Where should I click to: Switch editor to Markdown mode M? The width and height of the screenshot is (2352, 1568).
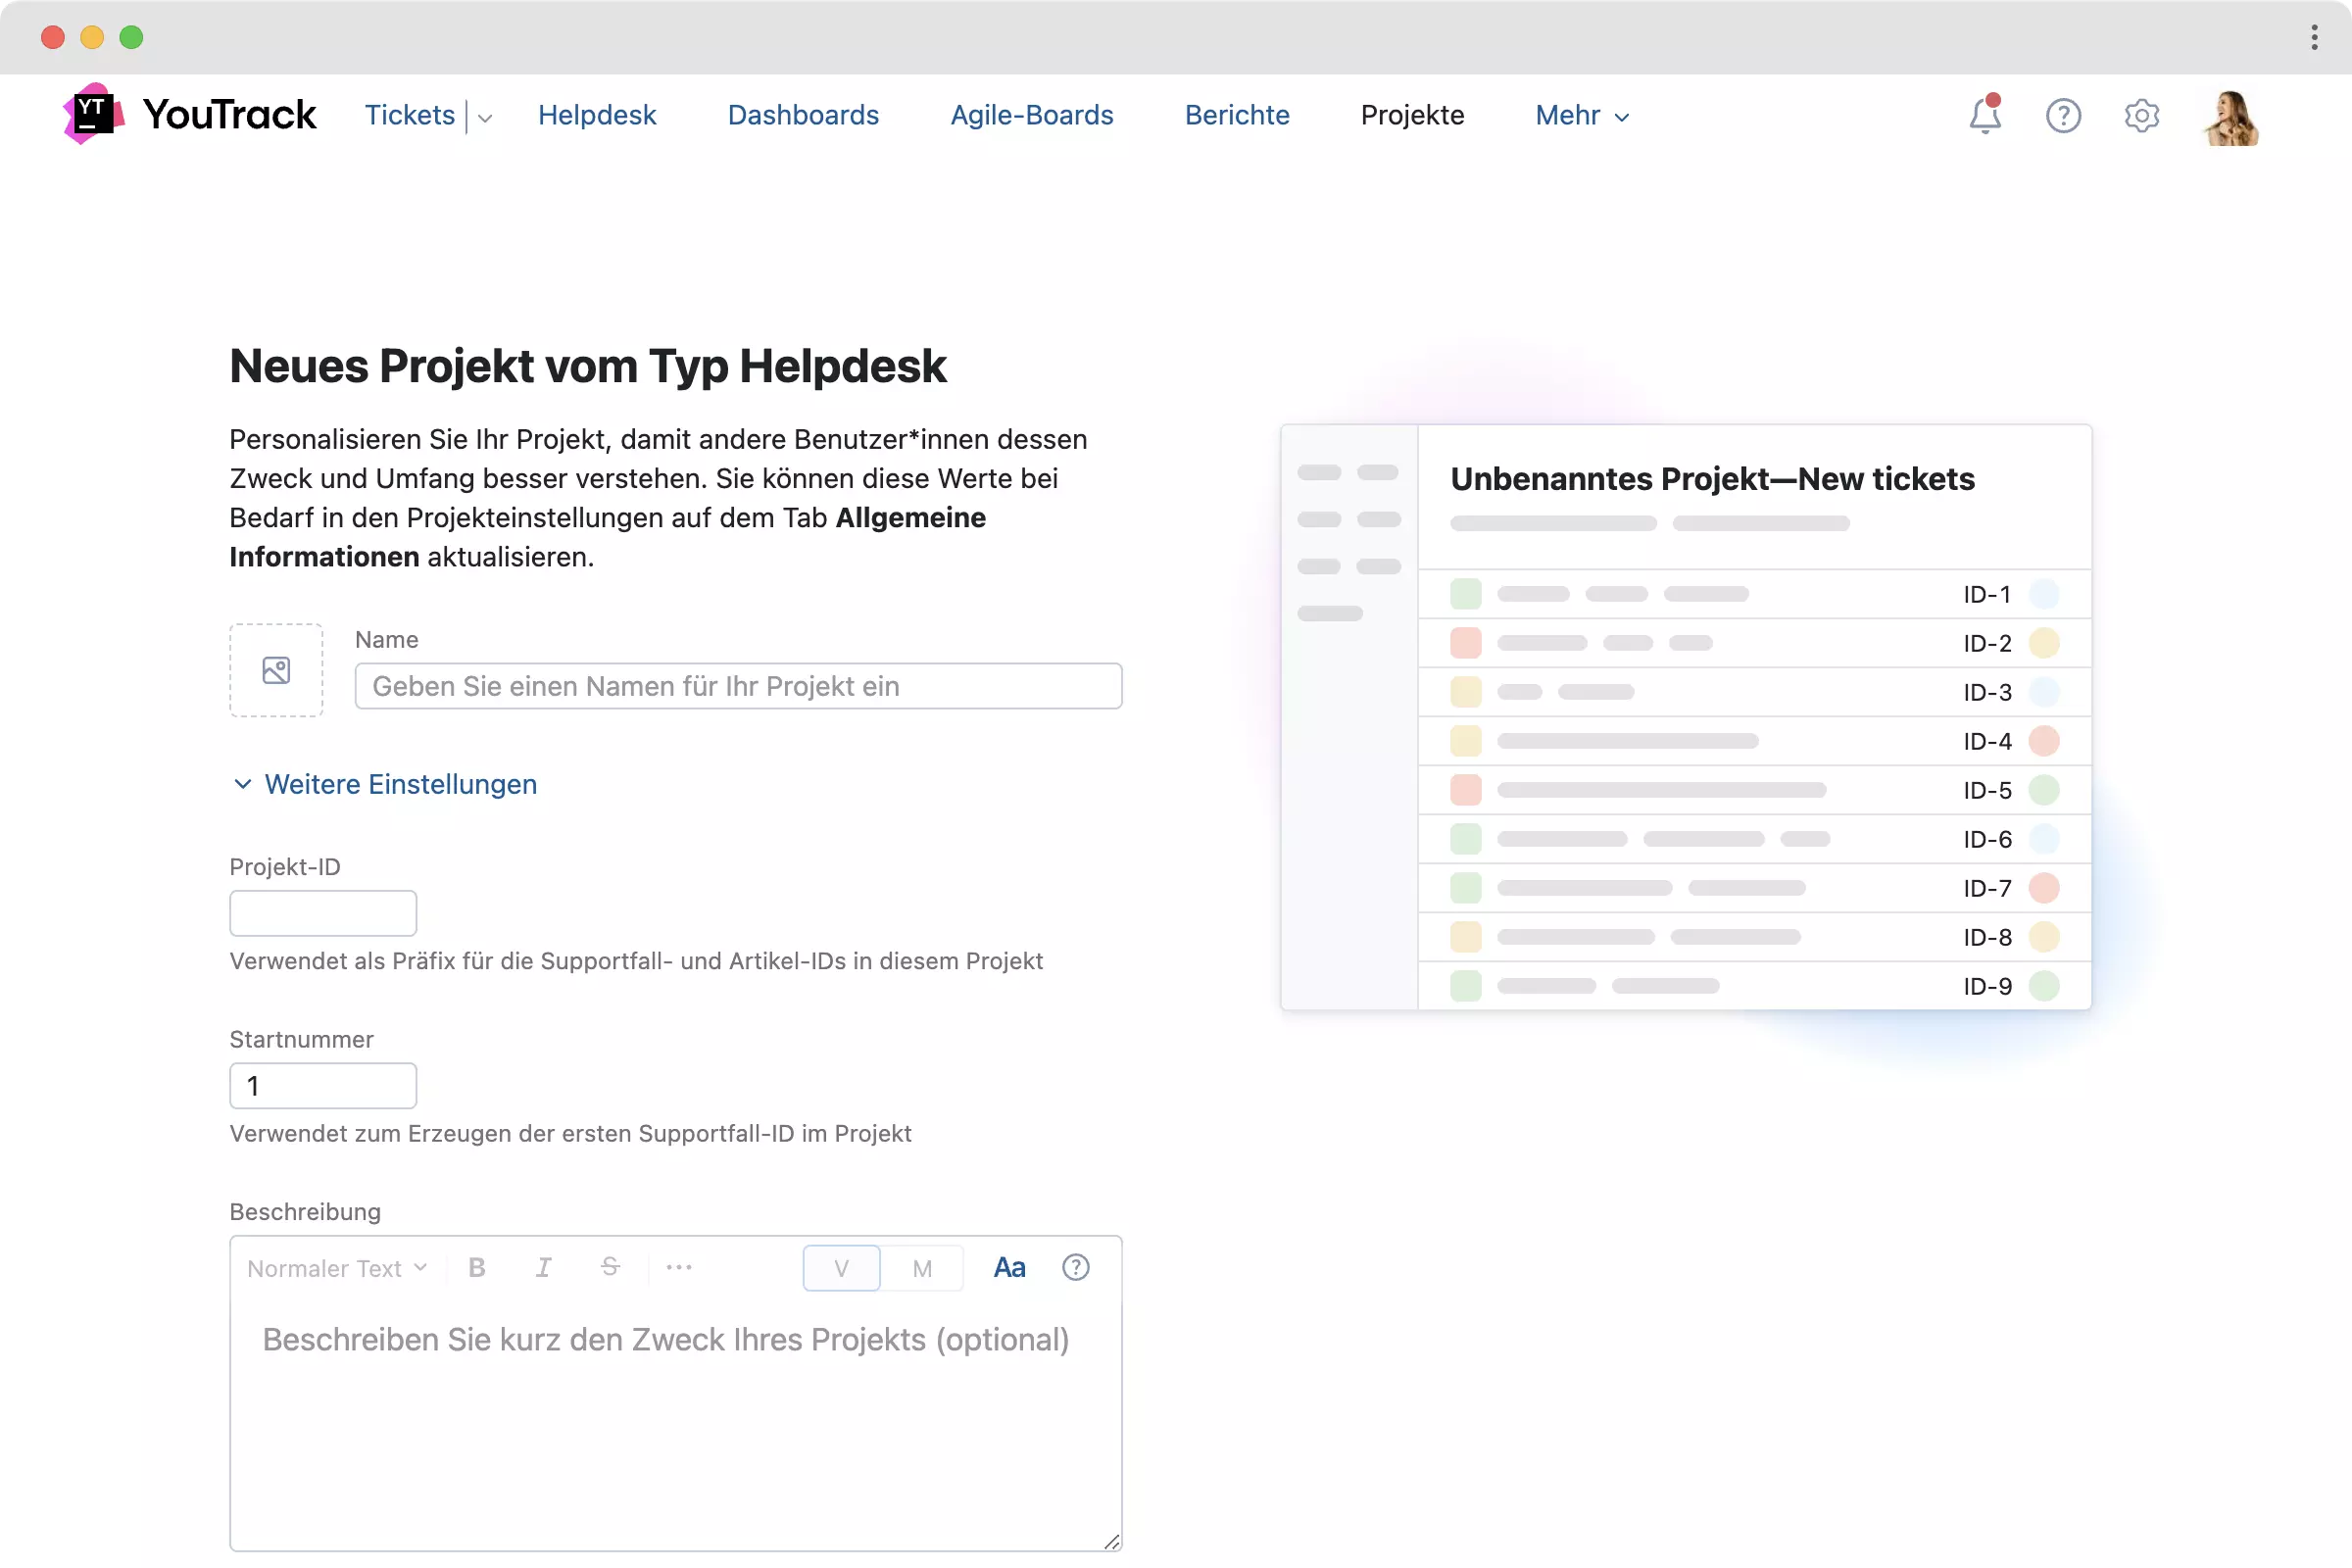tap(922, 1268)
